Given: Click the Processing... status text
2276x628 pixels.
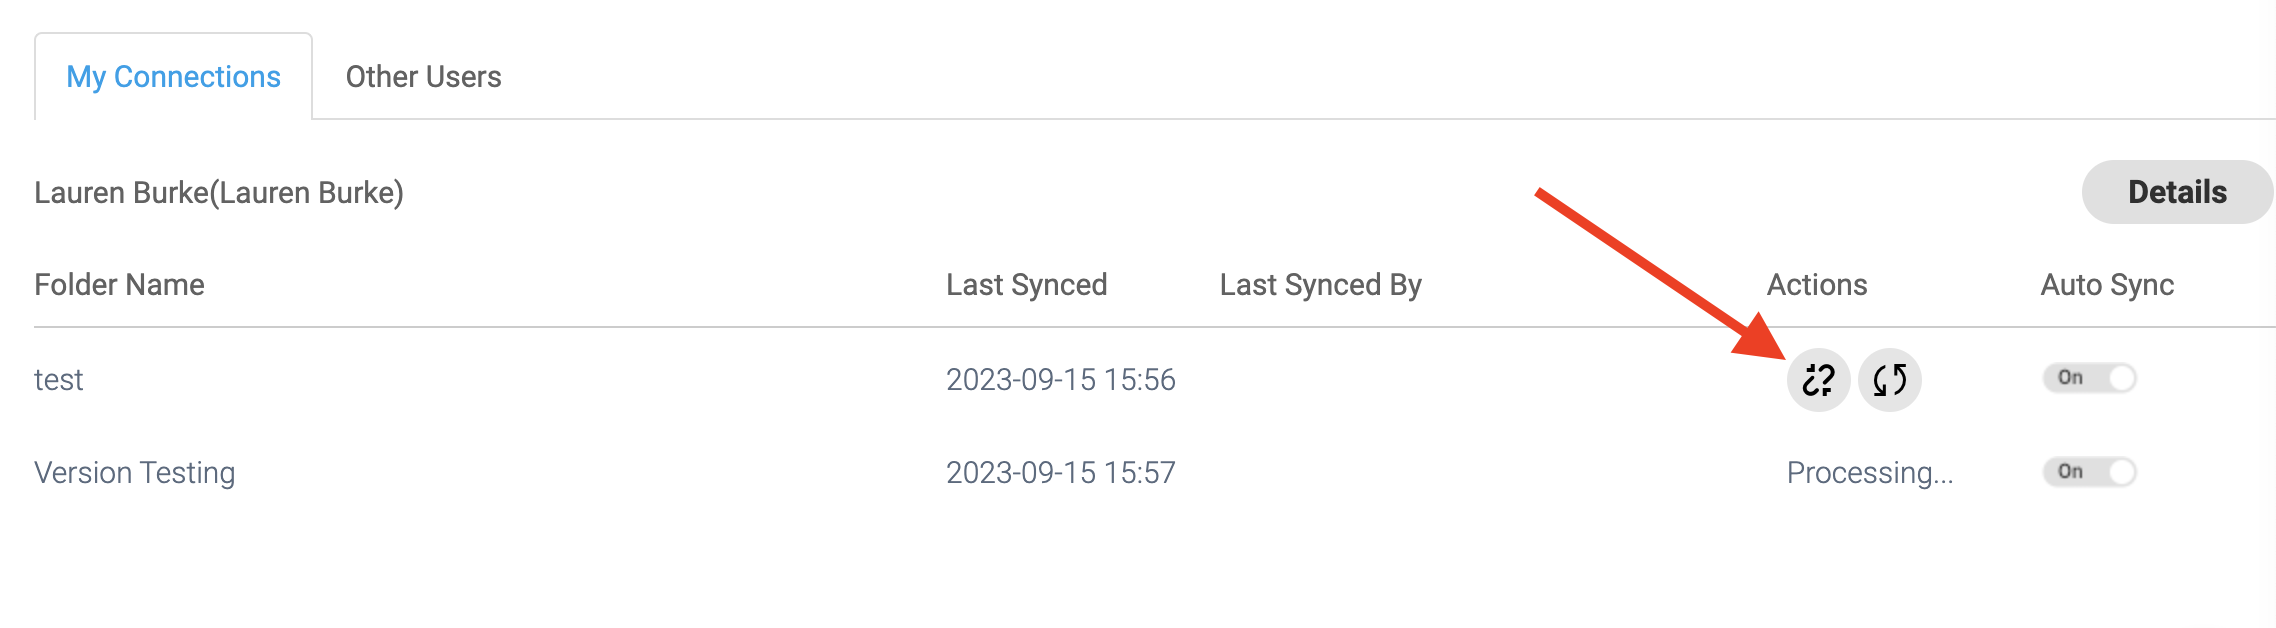Looking at the screenshot, I should point(1869,473).
